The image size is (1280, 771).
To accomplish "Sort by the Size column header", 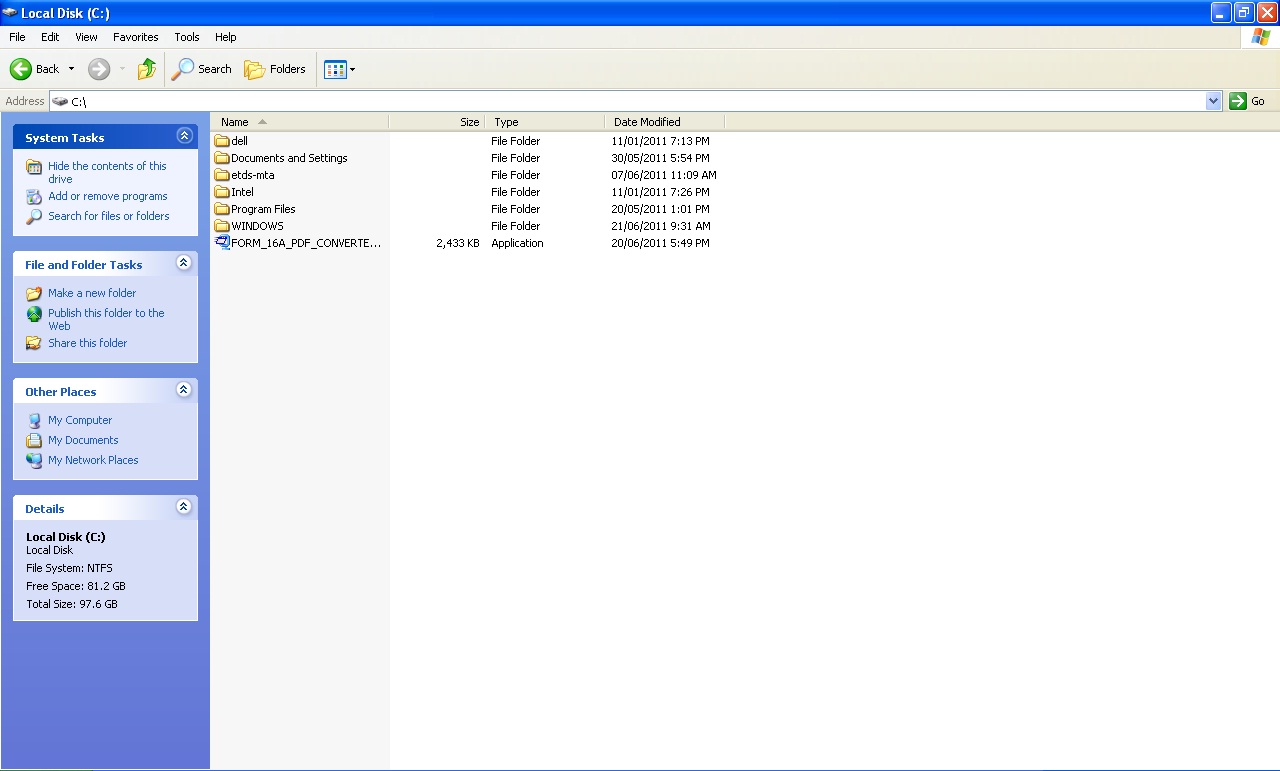I will click(x=437, y=122).
